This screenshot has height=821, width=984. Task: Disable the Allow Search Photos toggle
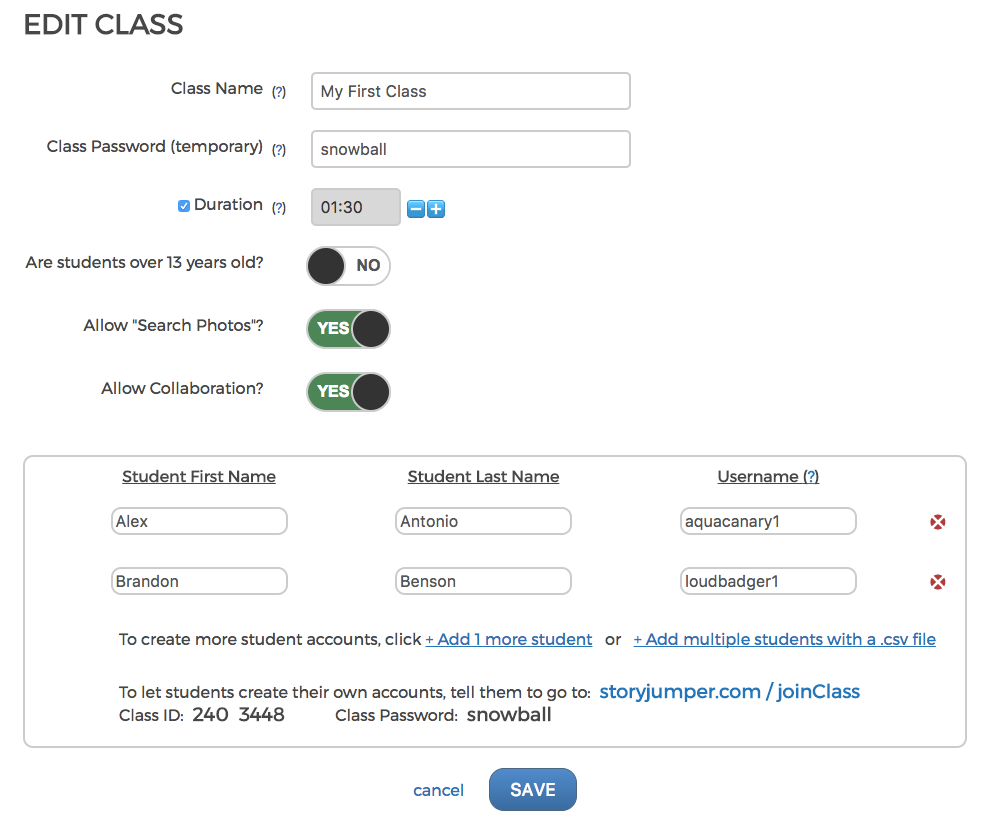click(x=348, y=328)
